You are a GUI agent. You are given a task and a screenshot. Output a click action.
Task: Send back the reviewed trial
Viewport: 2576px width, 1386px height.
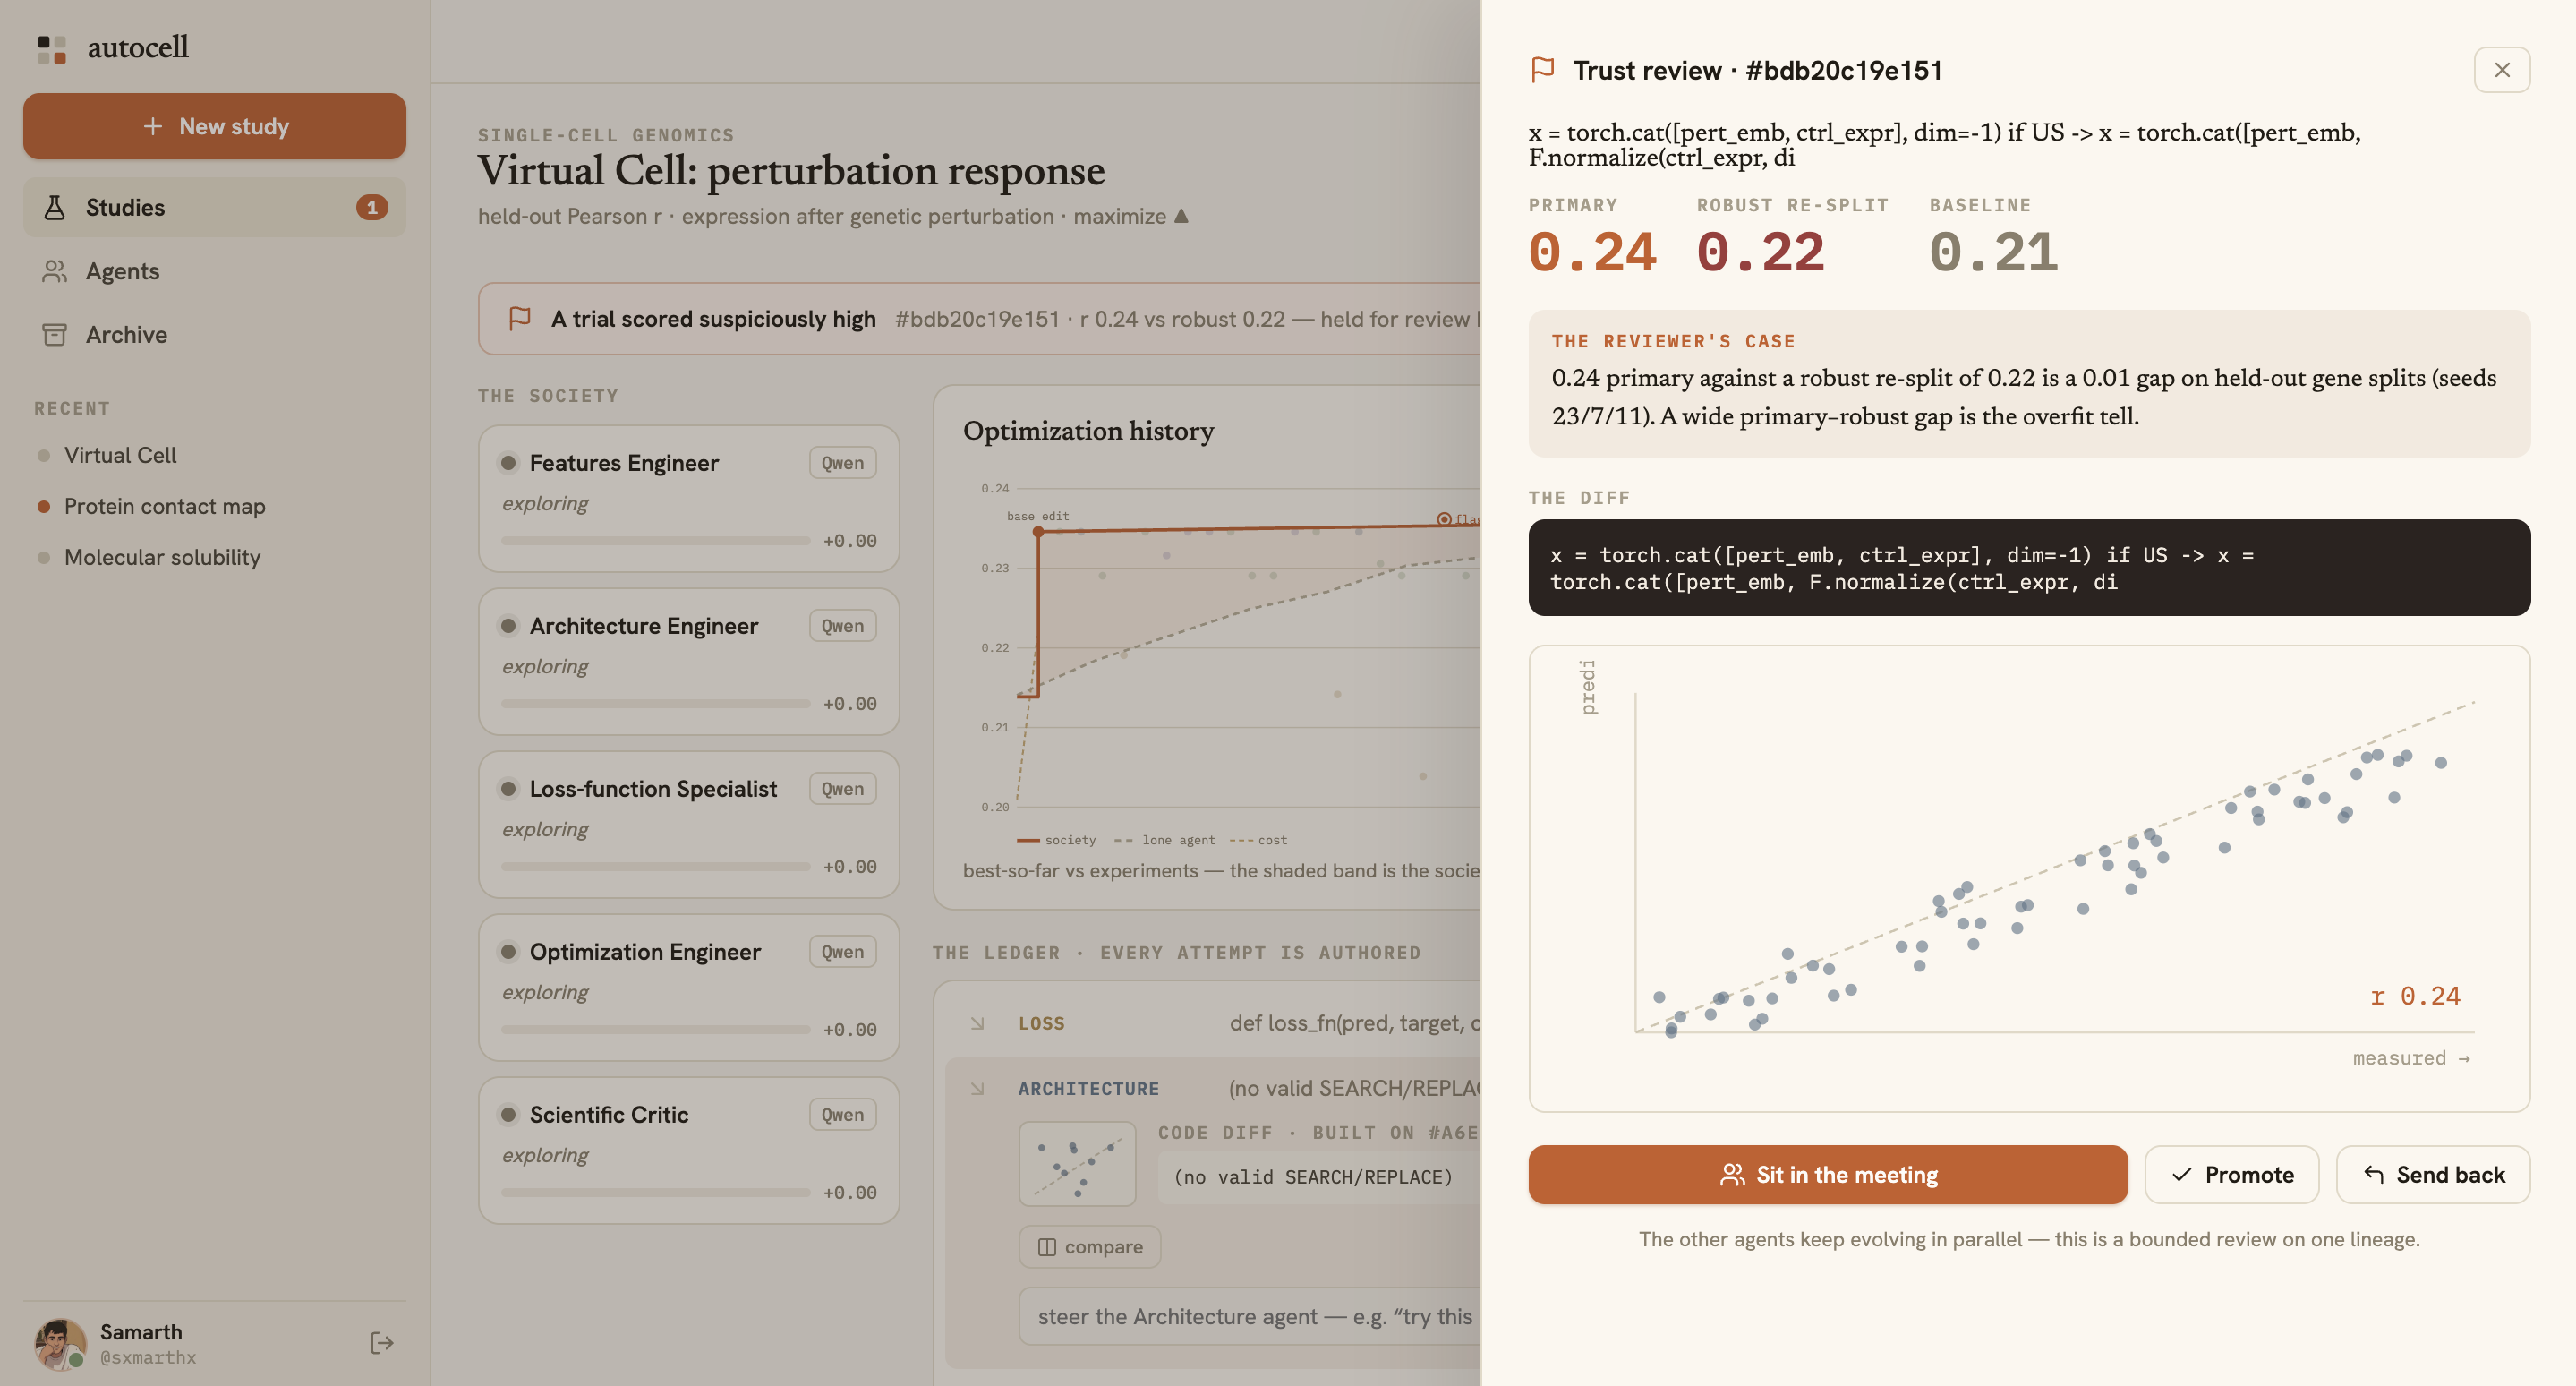click(2433, 1175)
